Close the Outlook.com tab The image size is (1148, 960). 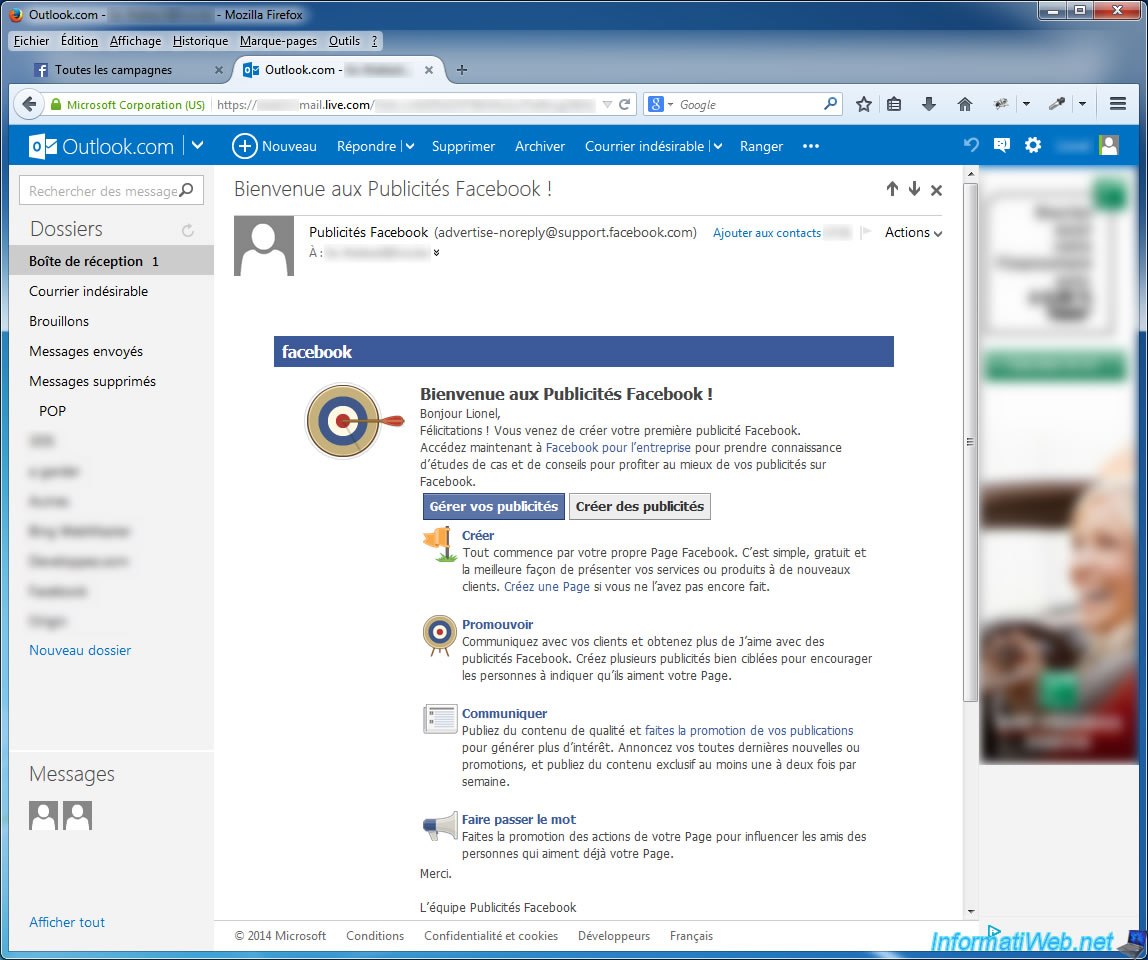pos(429,70)
